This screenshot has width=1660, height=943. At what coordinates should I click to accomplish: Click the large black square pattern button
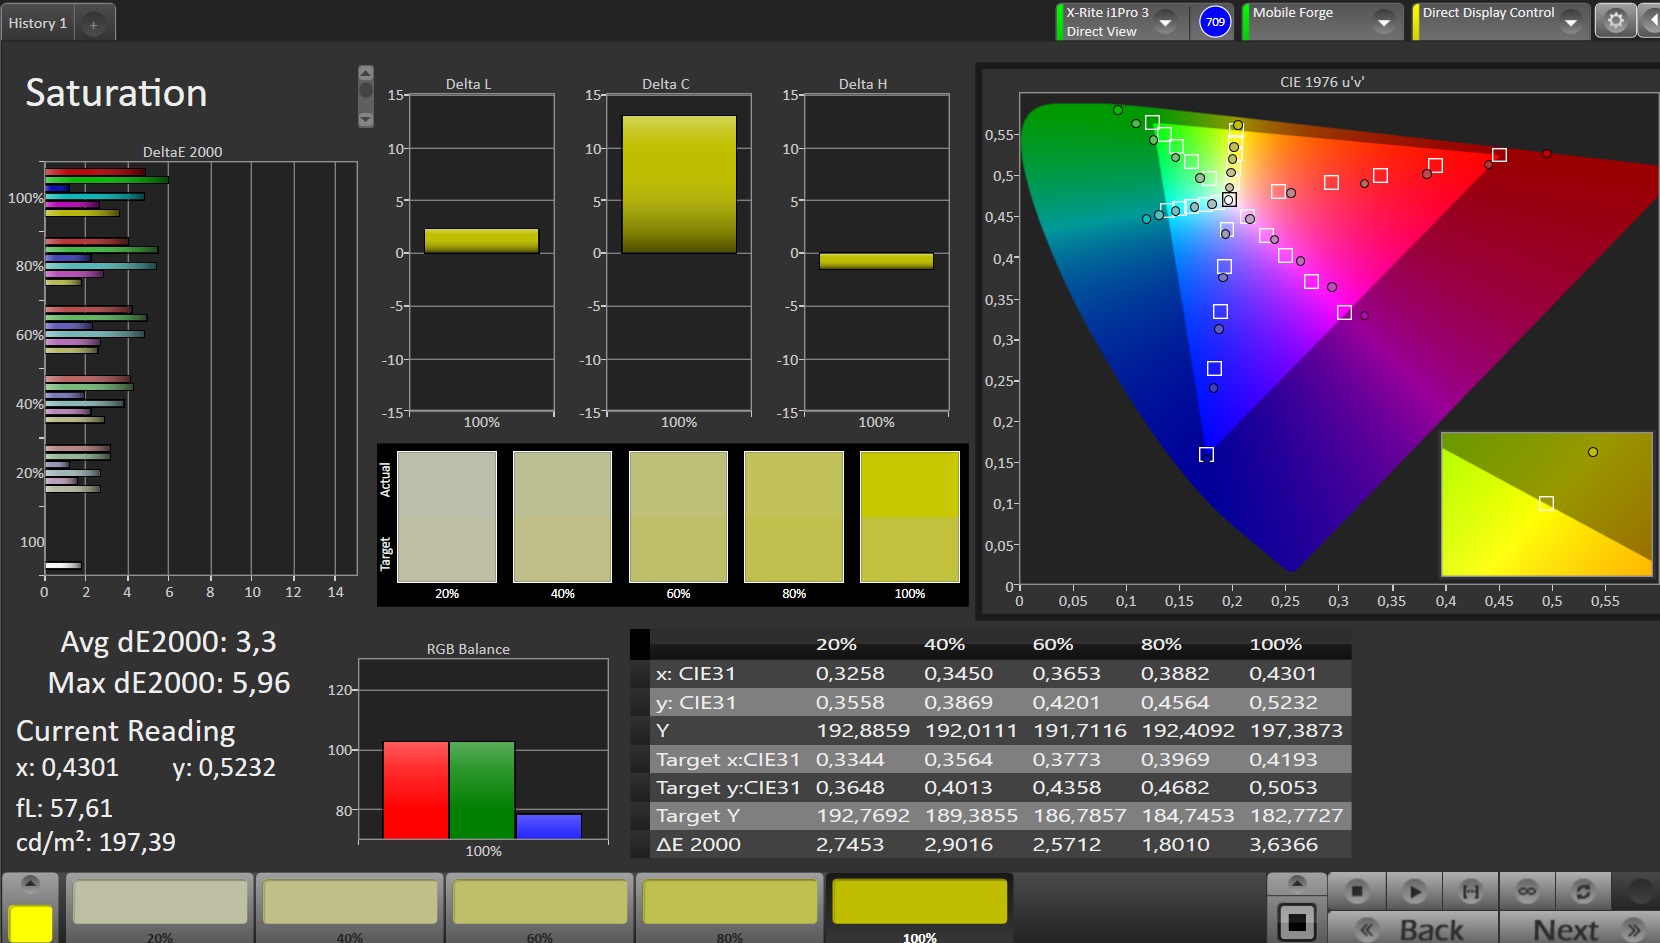coord(1296,921)
